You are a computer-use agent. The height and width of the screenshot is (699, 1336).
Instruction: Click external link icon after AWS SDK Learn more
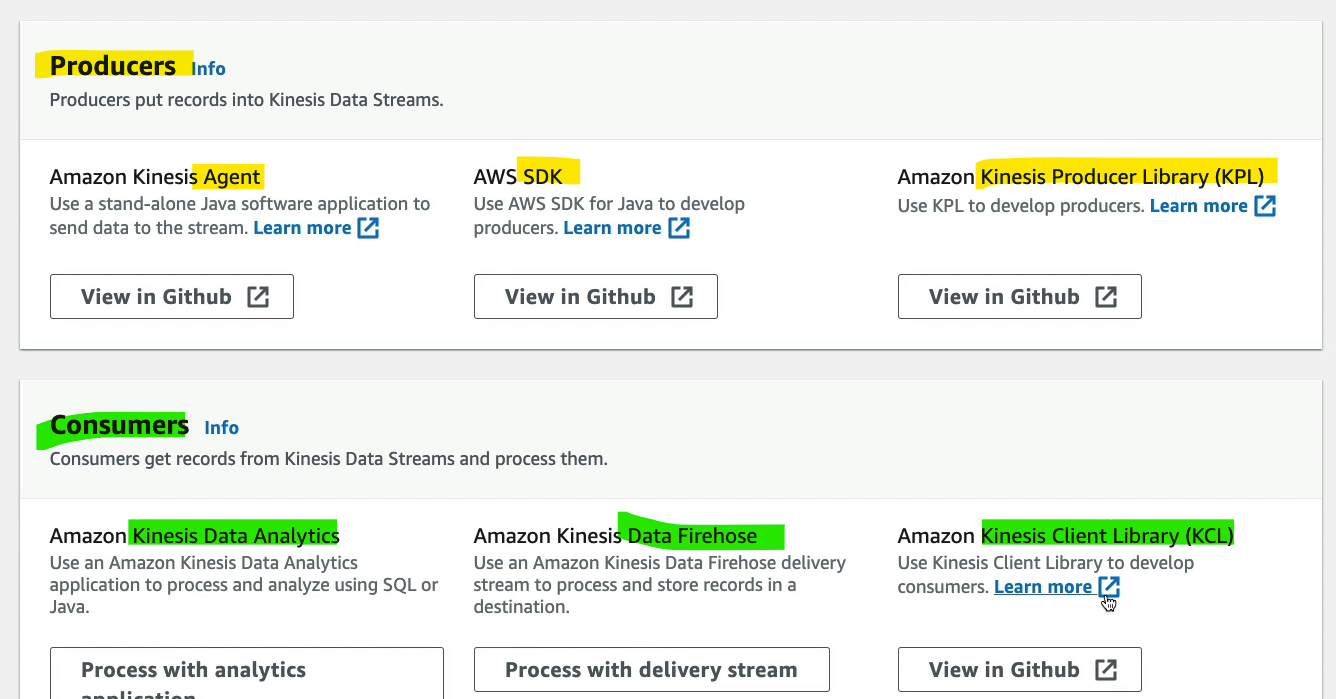(679, 228)
